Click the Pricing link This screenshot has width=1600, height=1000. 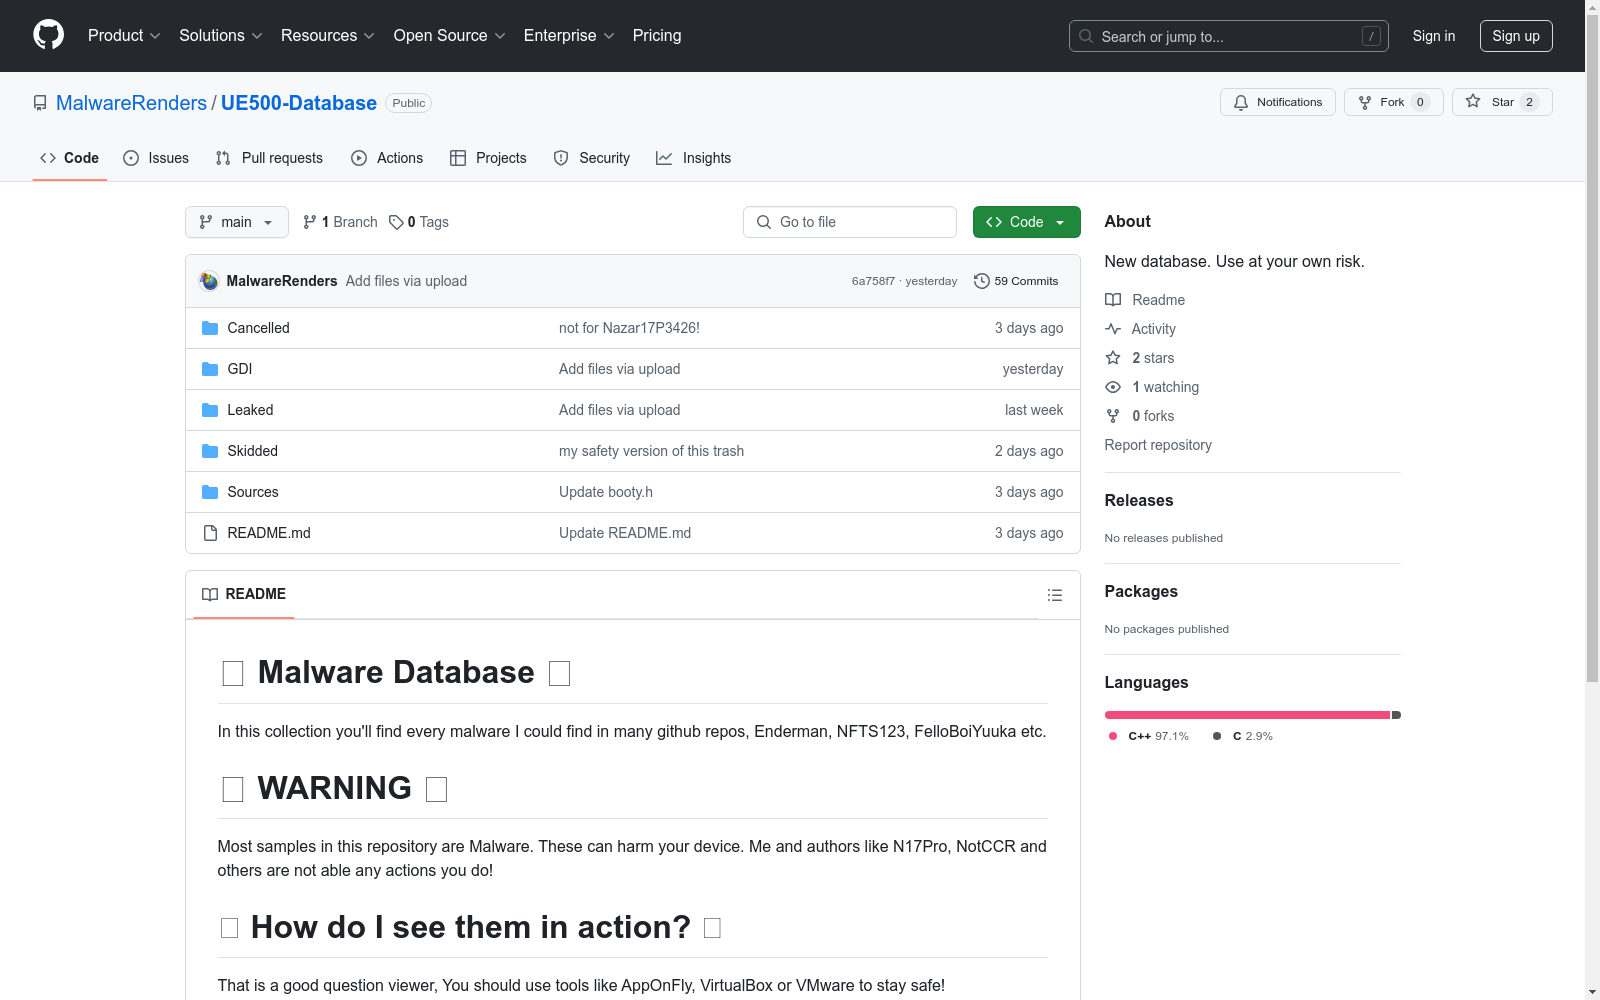657,35
